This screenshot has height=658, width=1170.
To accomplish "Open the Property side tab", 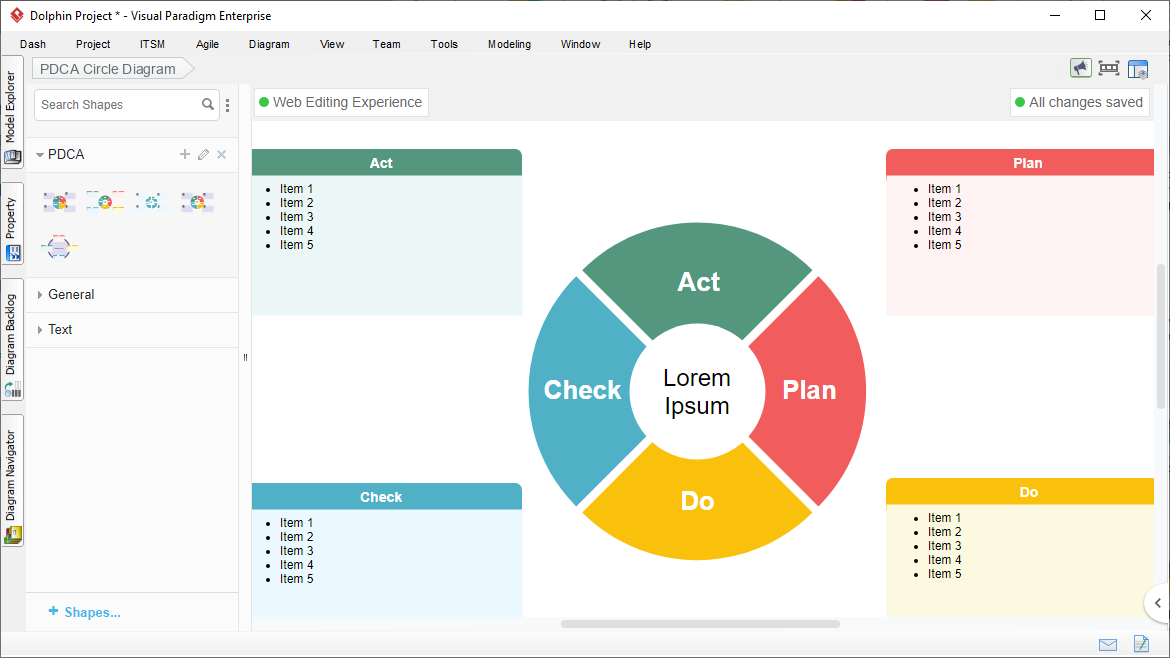I will click(12, 224).
